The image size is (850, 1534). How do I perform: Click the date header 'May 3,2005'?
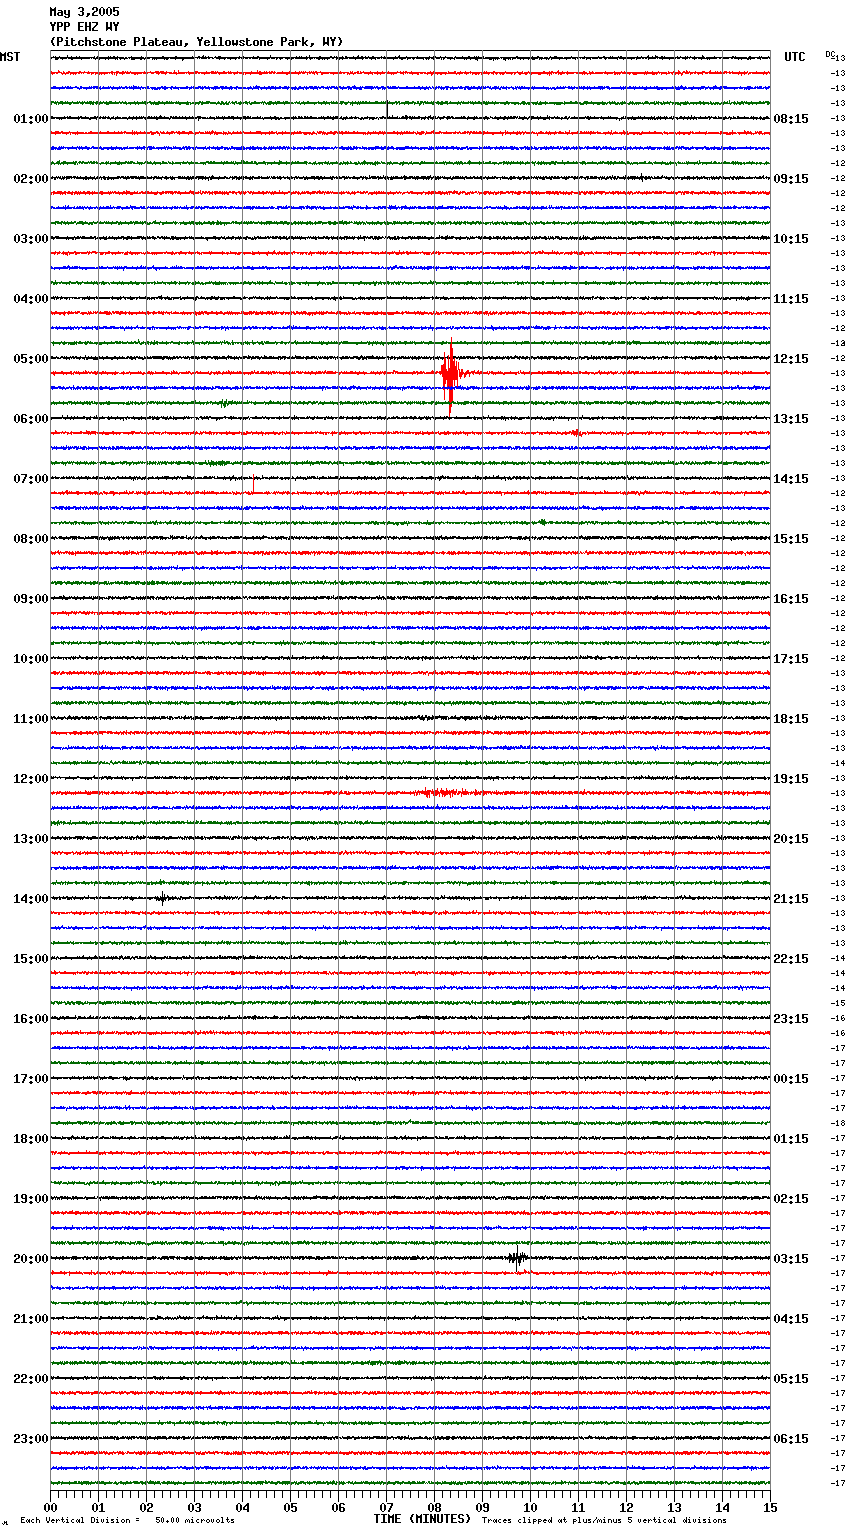click(84, 12)
